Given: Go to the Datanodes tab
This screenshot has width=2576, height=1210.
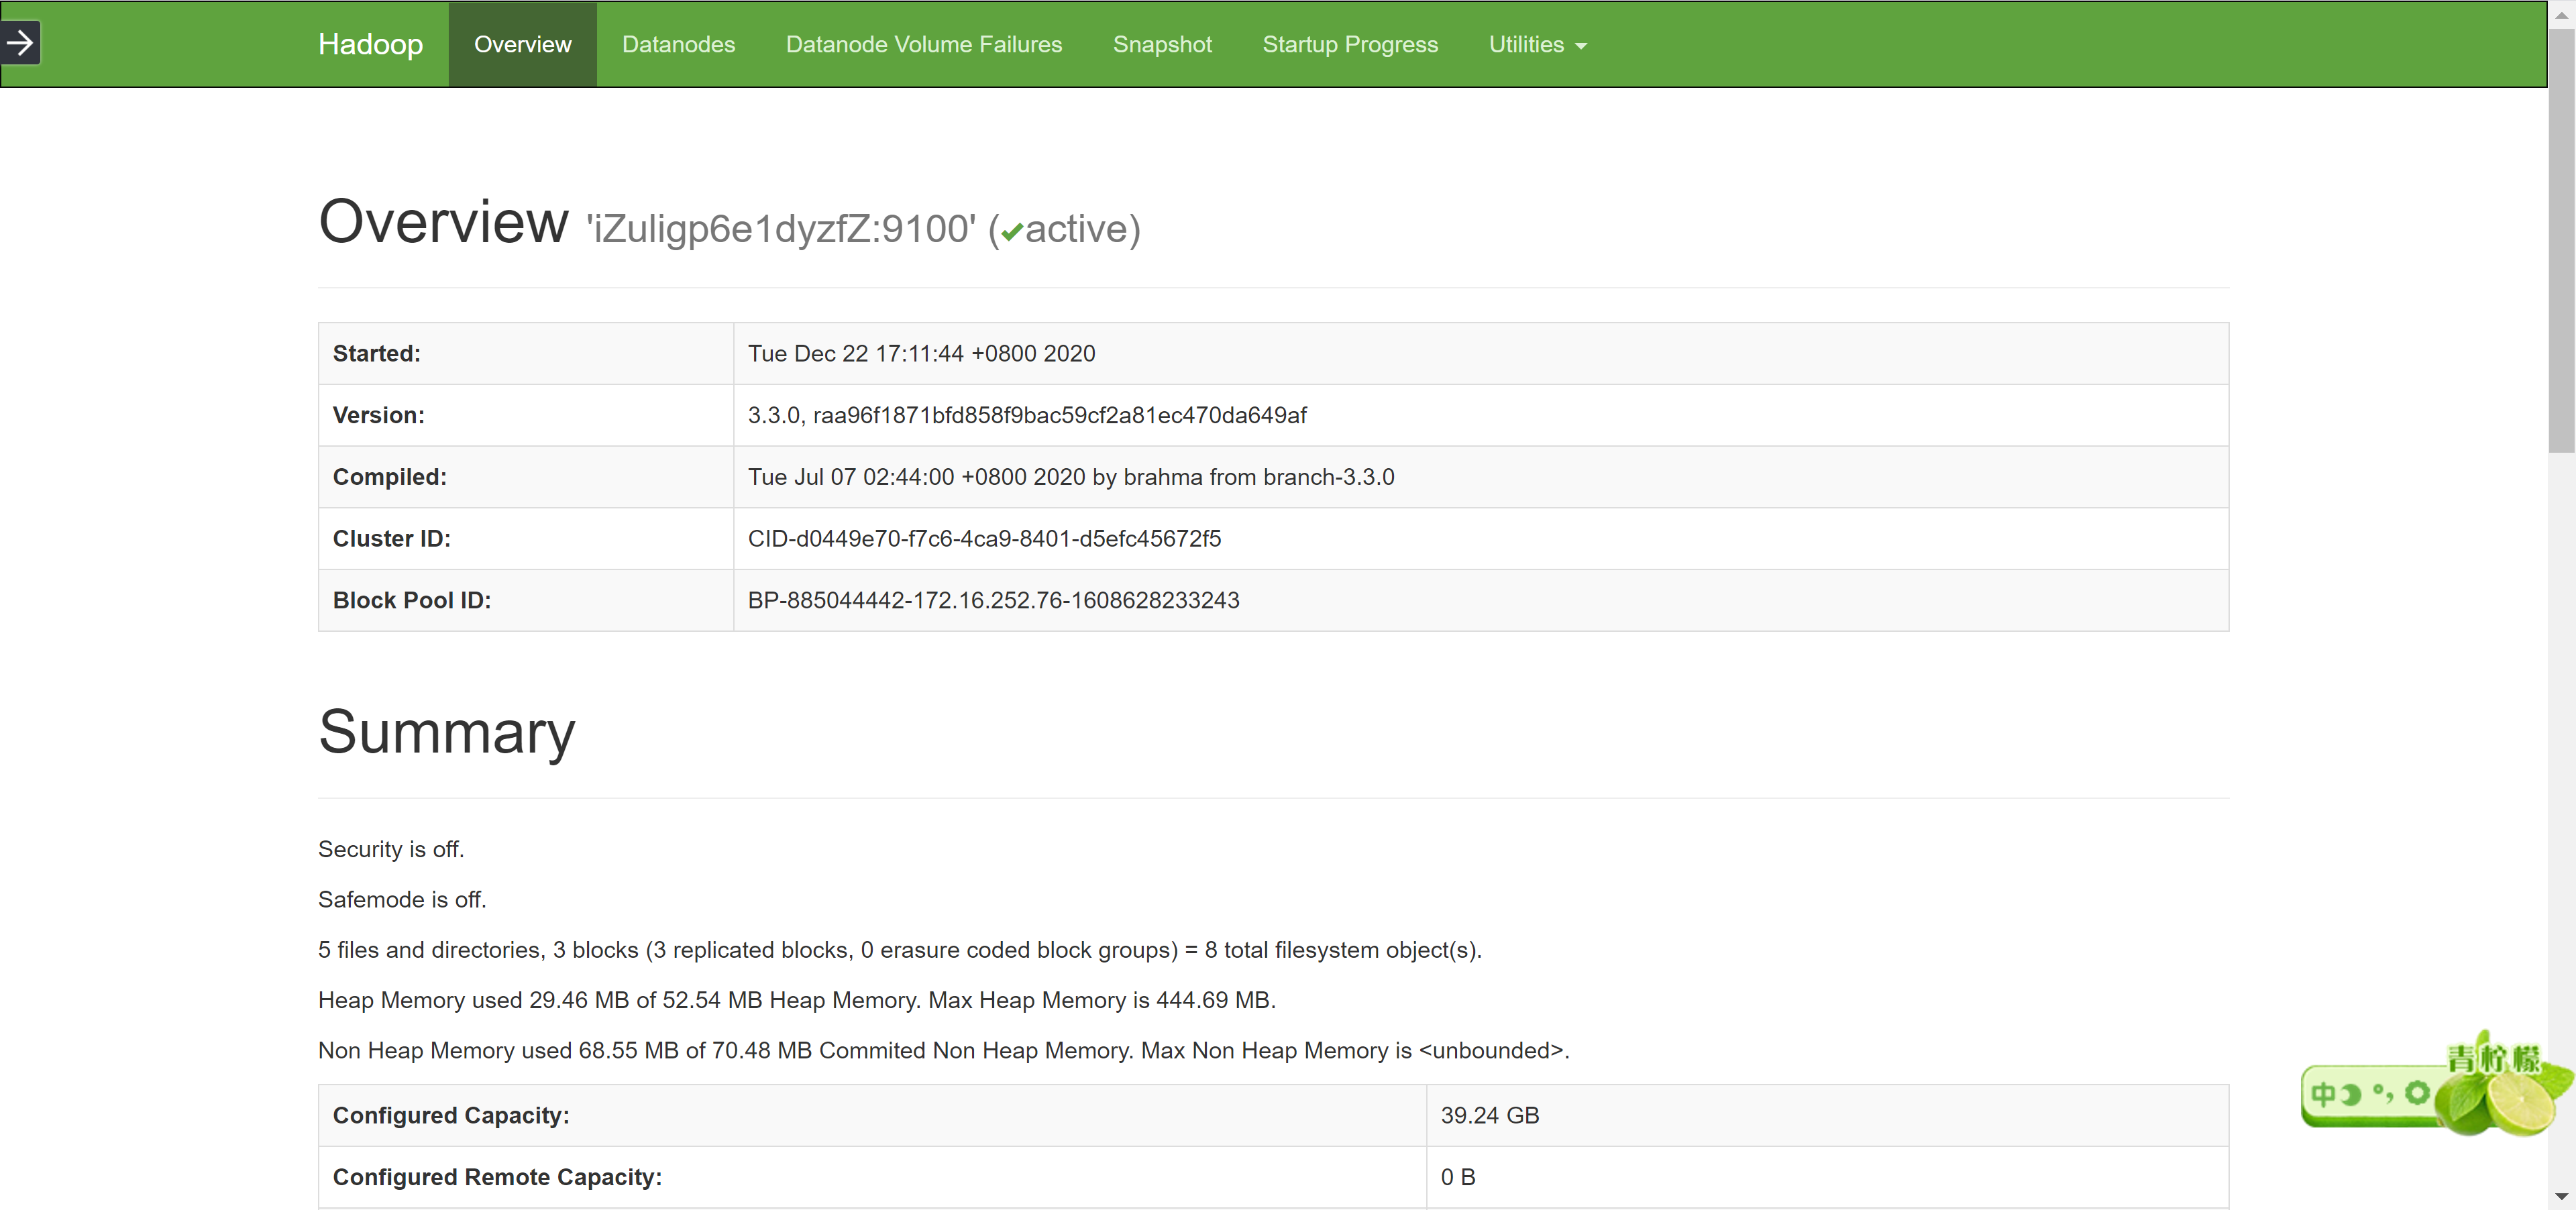Looking at the screenshot, I should point(678,44).
